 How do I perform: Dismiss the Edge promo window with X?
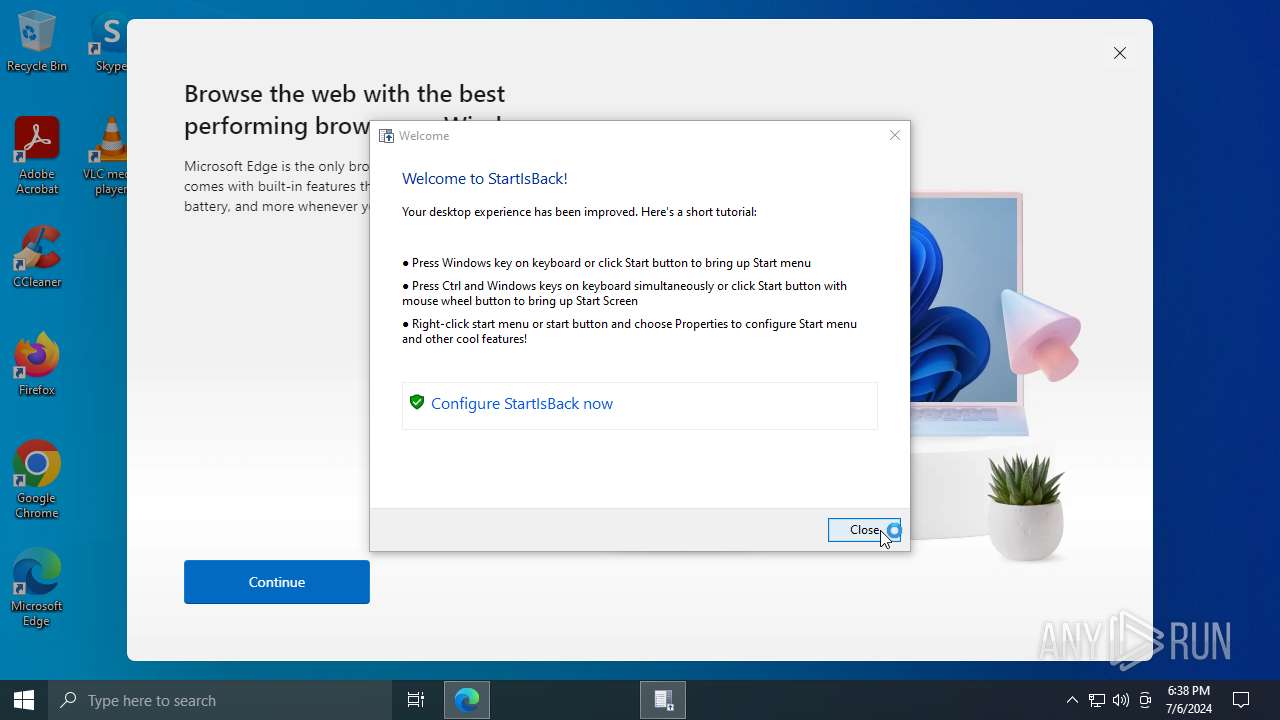[x=1120, y=53]
